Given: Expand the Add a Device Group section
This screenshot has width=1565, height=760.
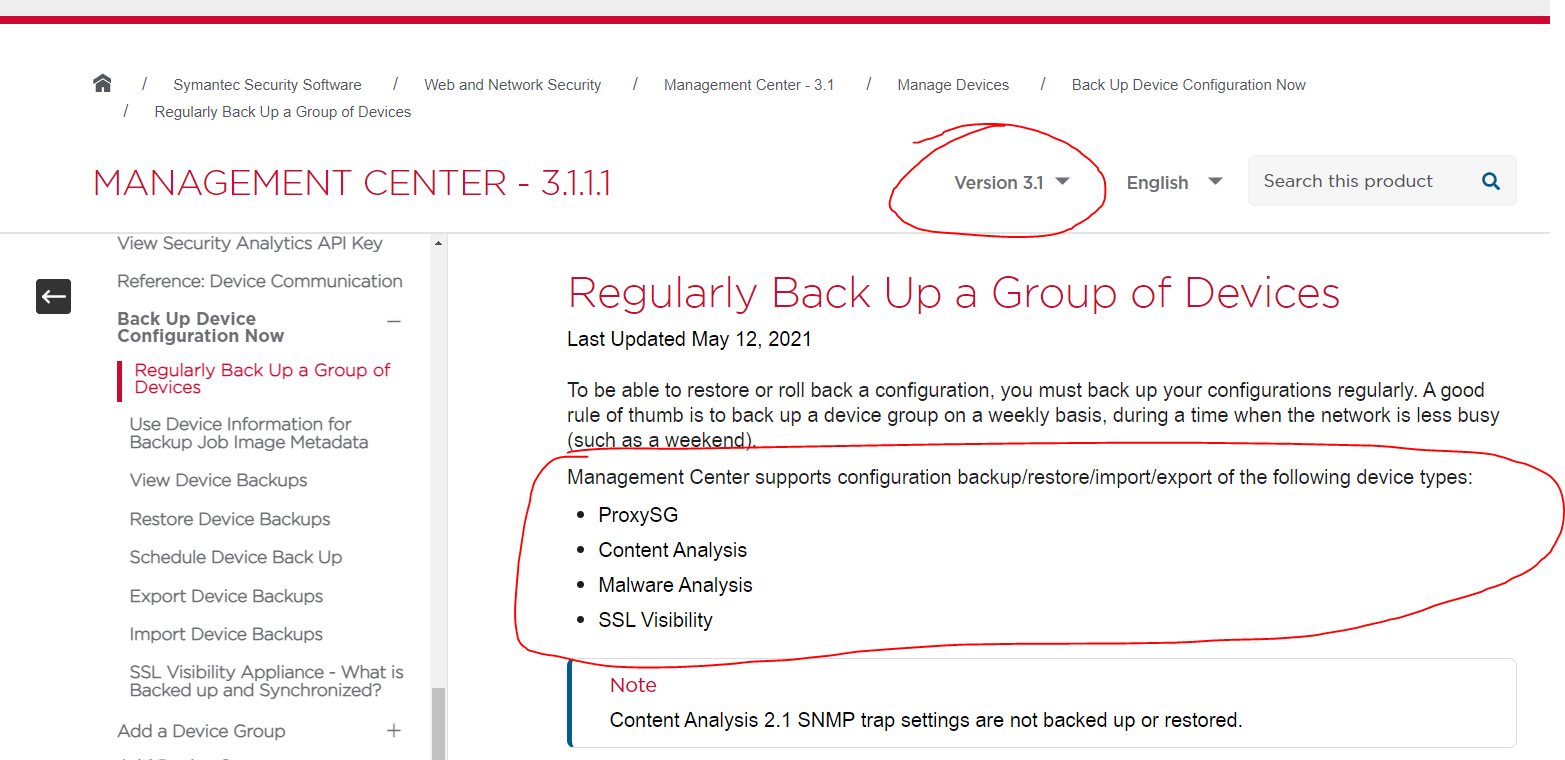Looking at the screenshot, I should [394, 731].
